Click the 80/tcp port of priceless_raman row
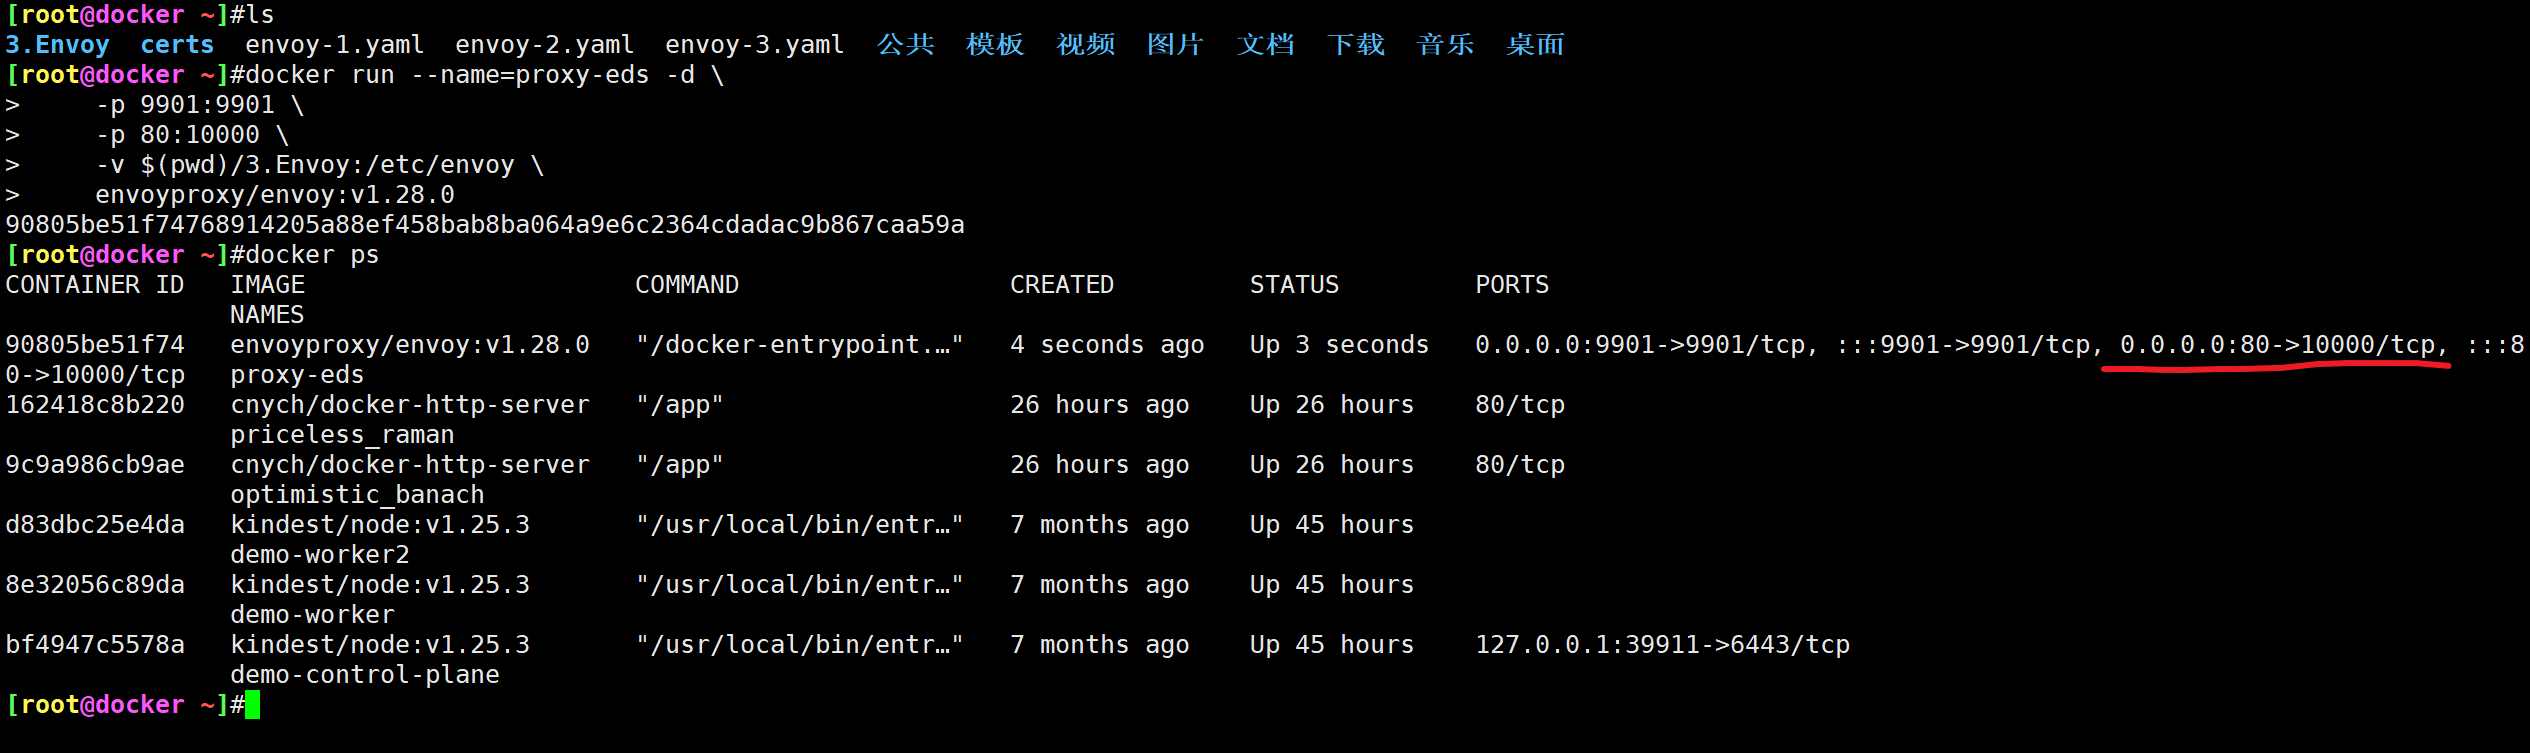The height and width of the screenshot is (753, 2530). tap(1520, 405)
